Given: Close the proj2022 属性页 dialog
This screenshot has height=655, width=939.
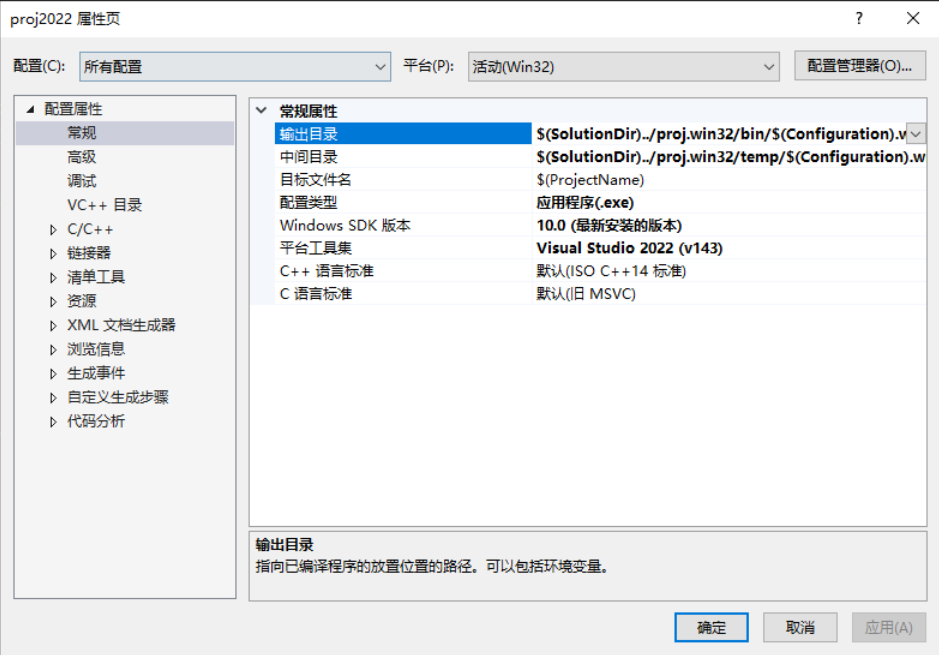Looking at the screenshot, I should pos(913,18).
